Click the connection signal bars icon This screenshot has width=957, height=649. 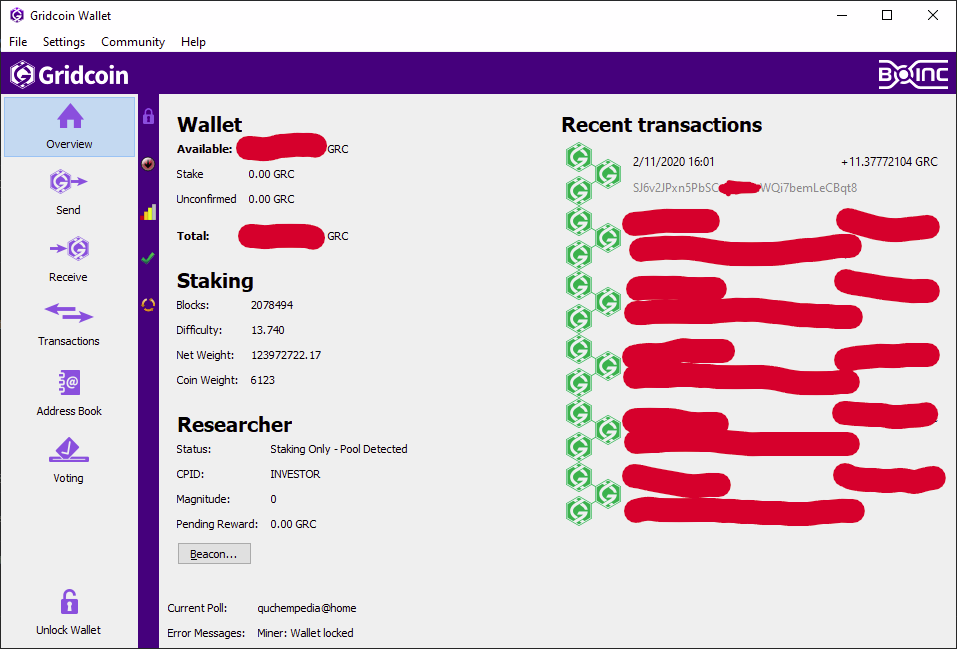148,212
